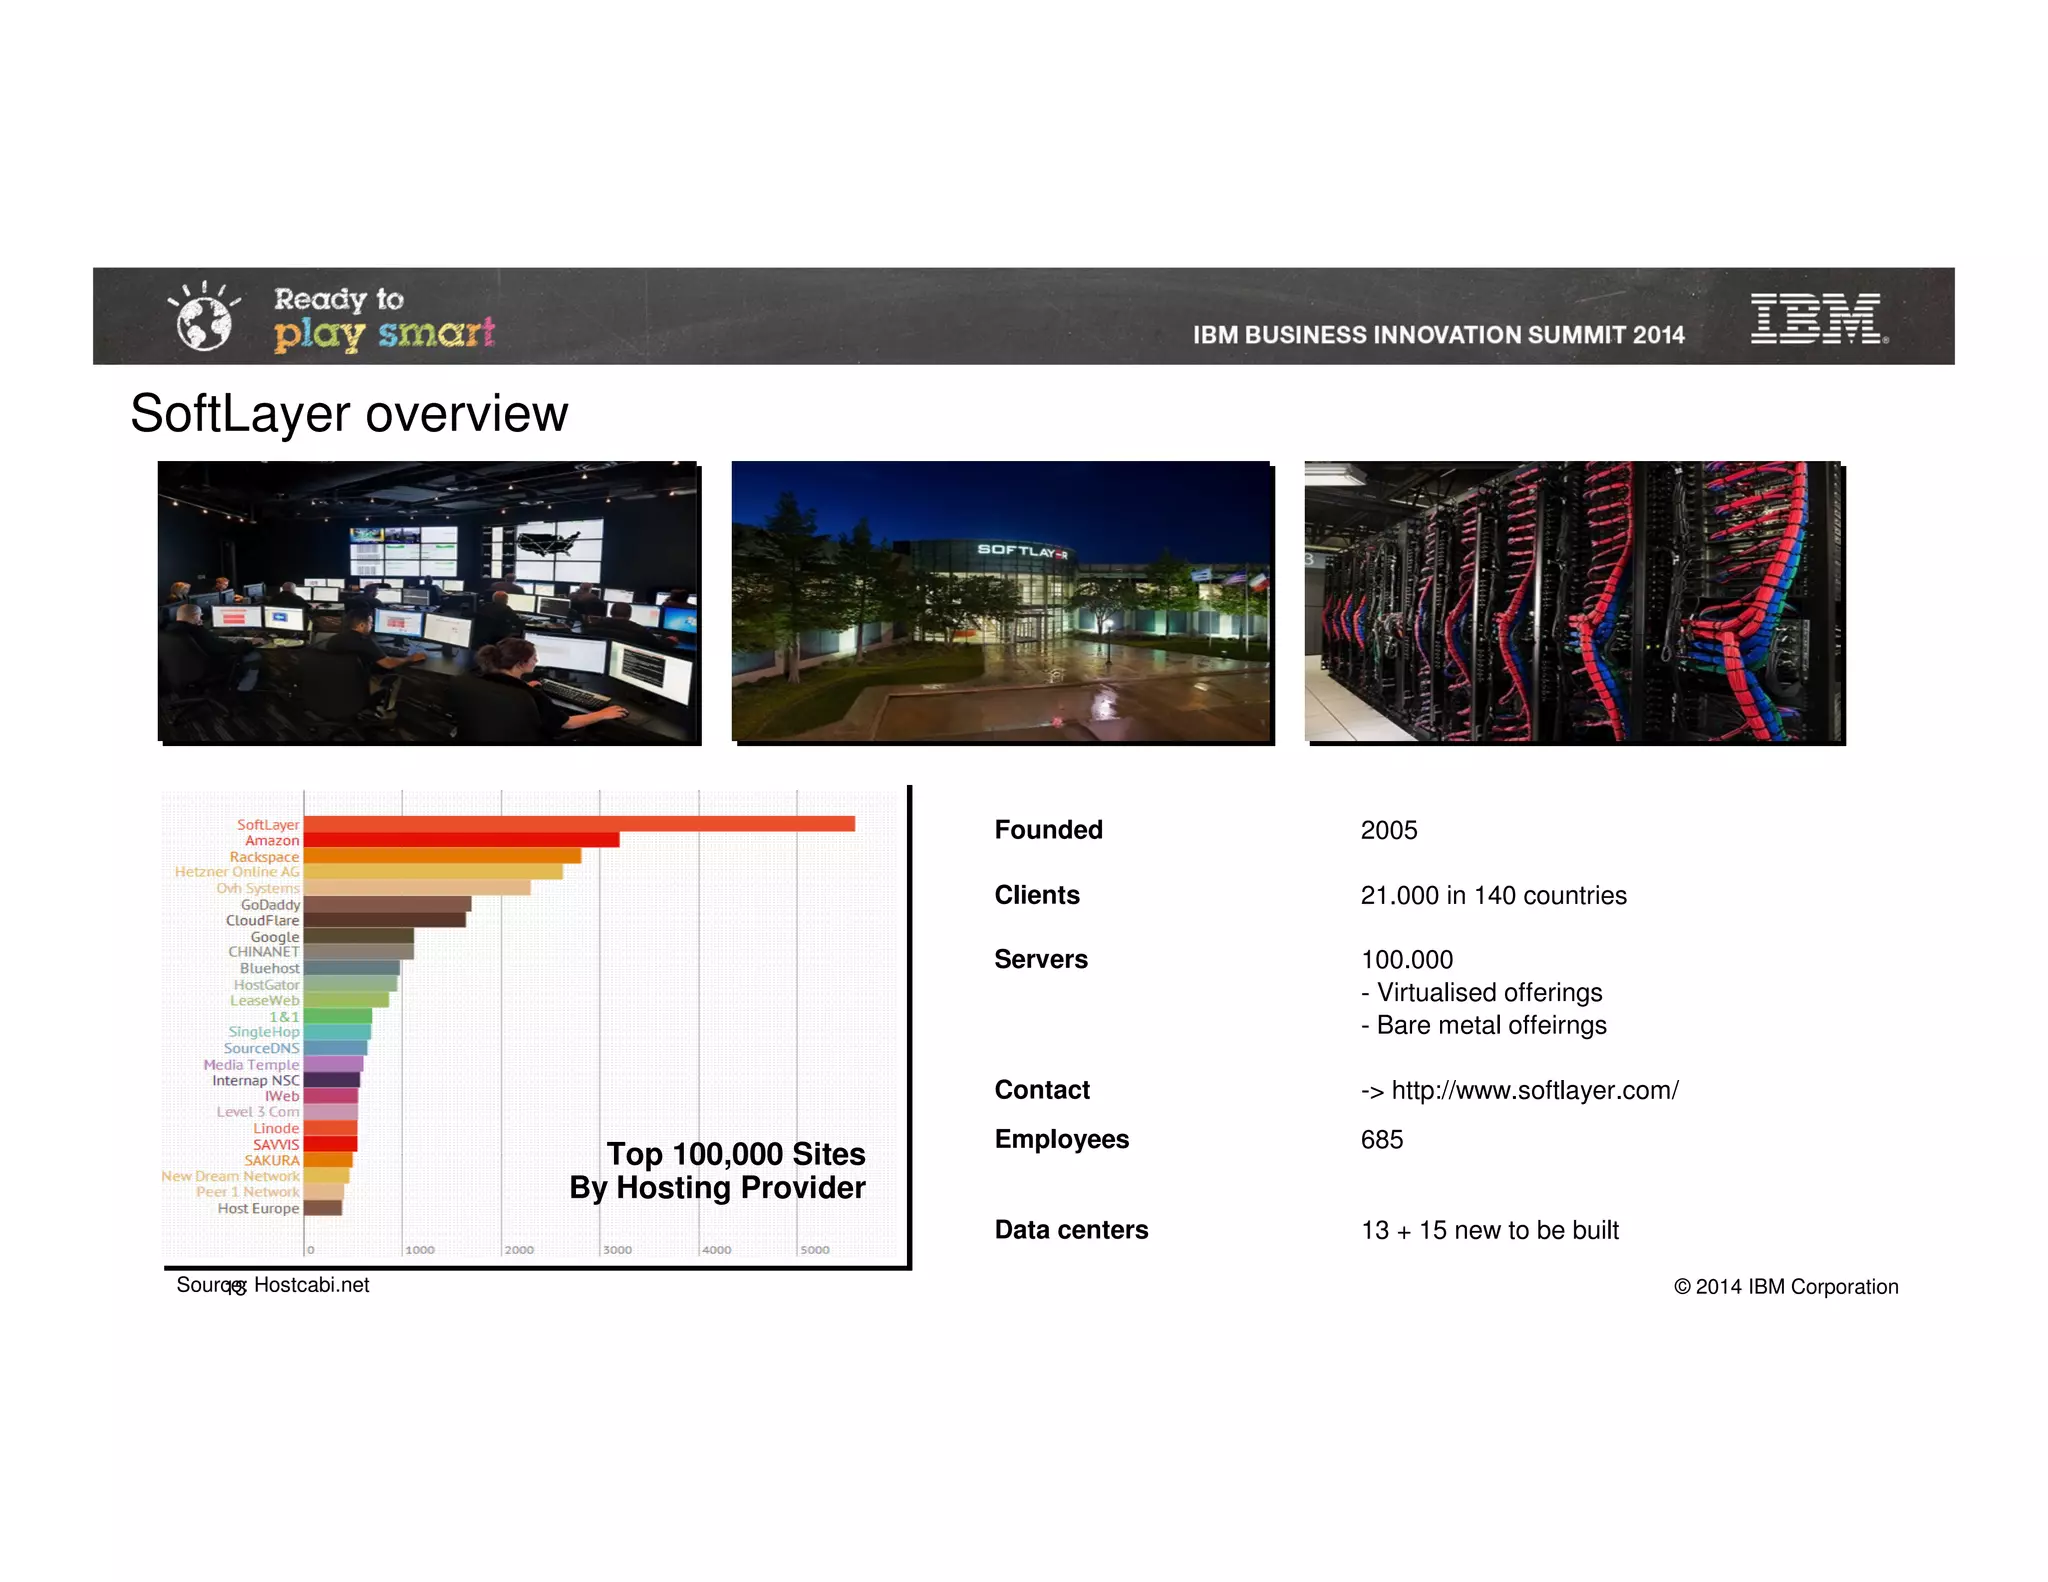Select the 'GoDaddy' chart label
The width and height of the screenshot is (2048, 1582).
(x=270, y=904)
